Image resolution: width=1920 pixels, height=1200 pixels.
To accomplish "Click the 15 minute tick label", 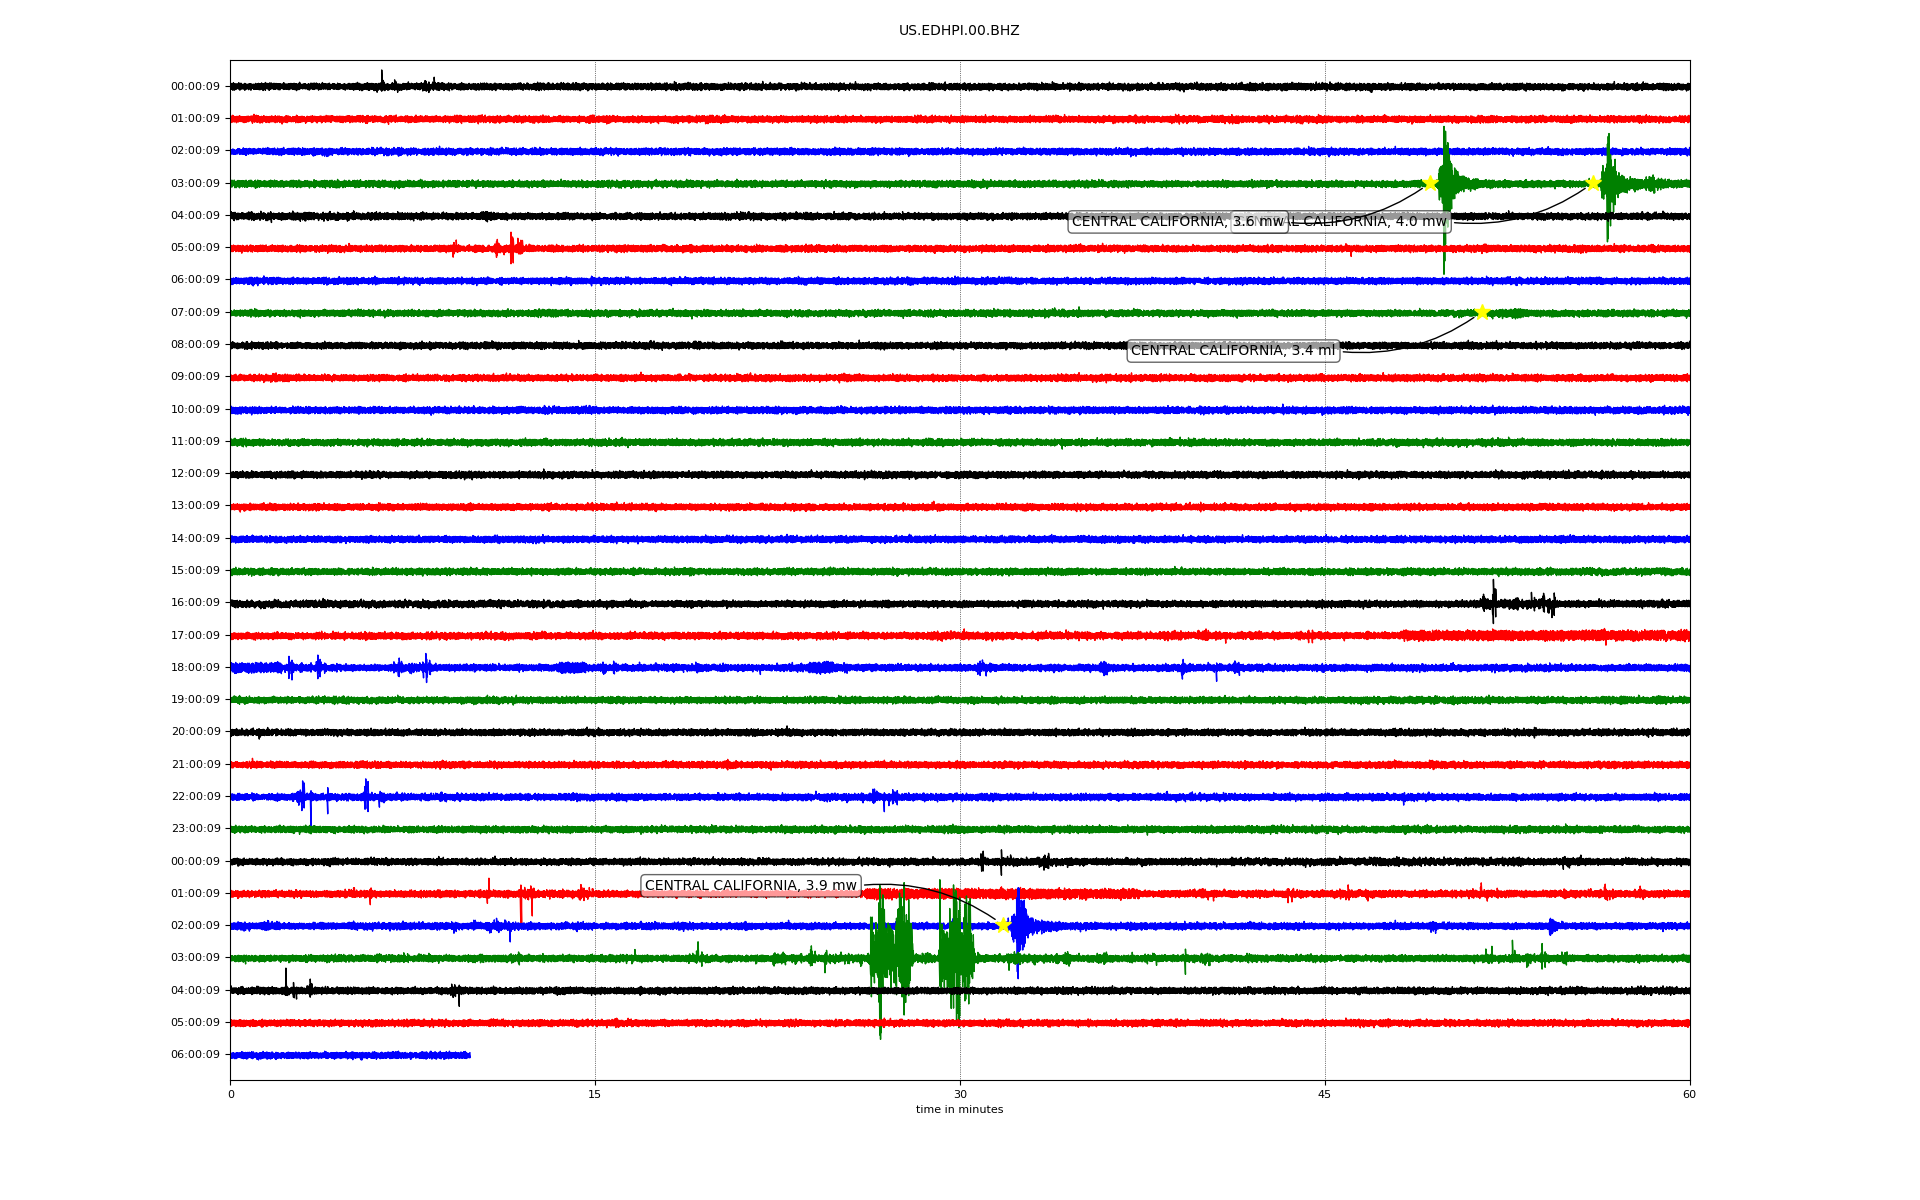I will [x=595, y=1095].
